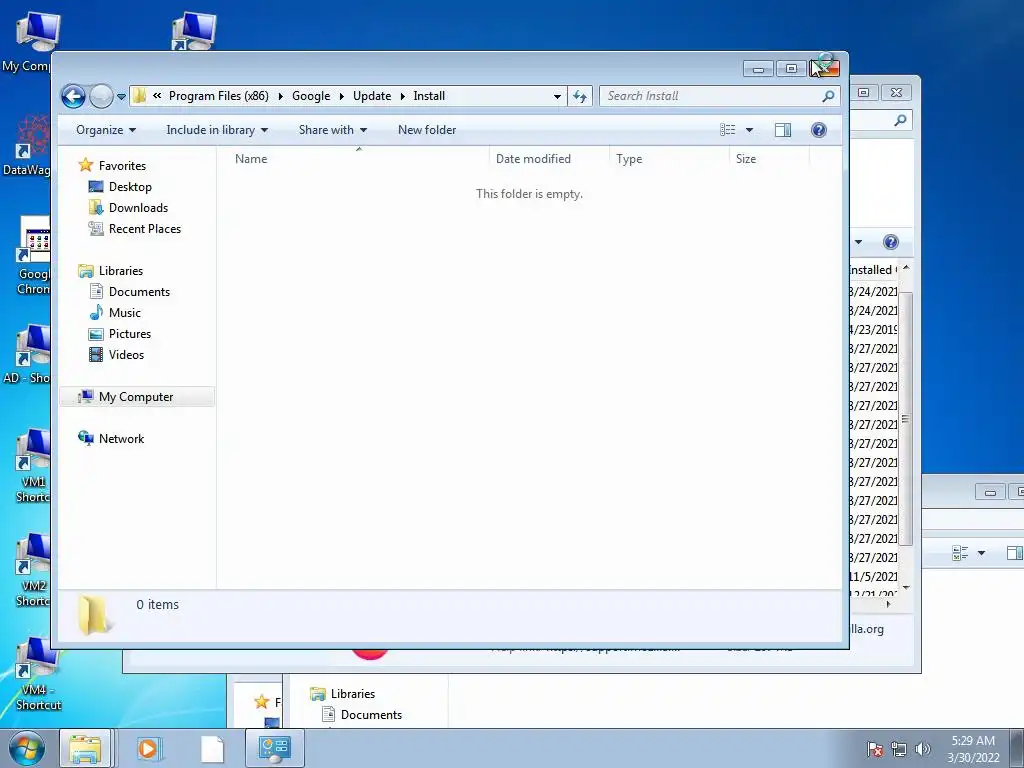Select Favorites in navigation pane
This screenshot has width=1024, height=768.
[x=121, y=166]
